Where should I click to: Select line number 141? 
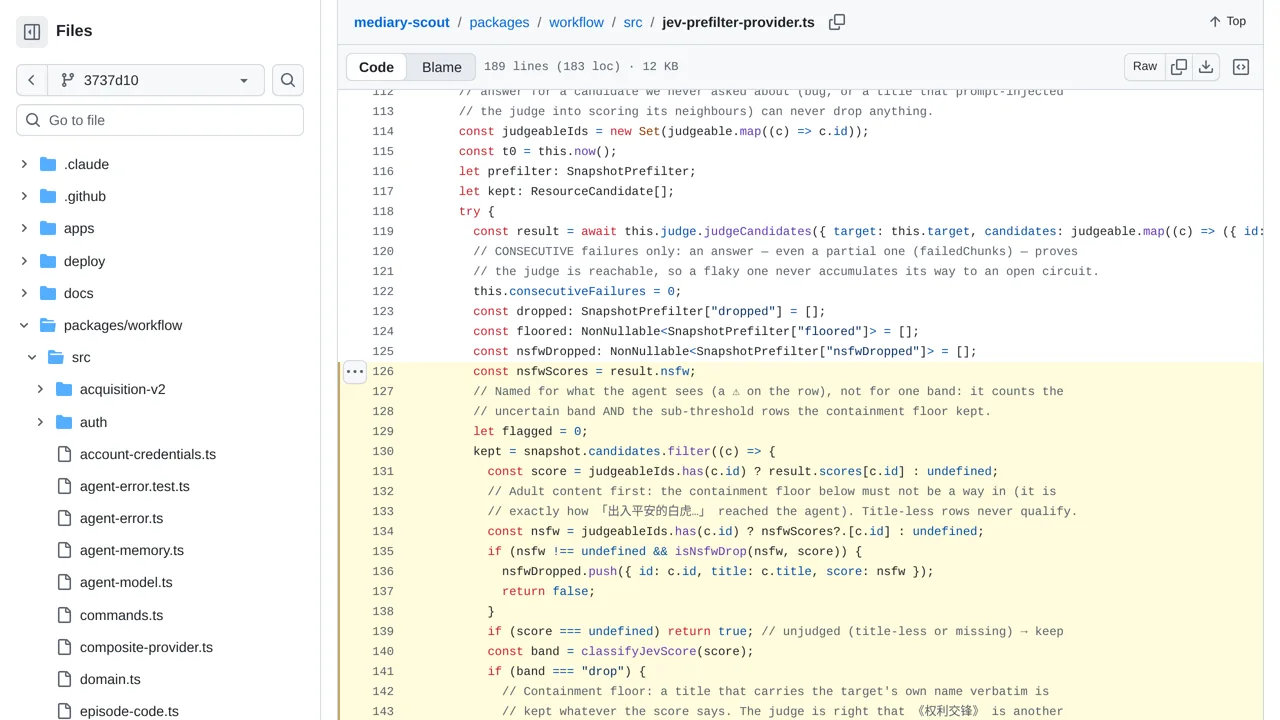tap(383, 671)
